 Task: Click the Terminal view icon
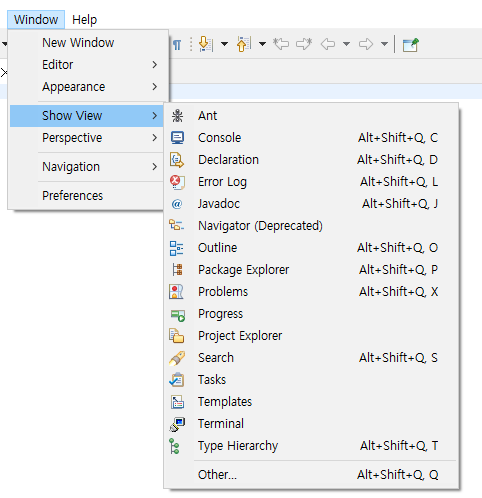point(177,424)
